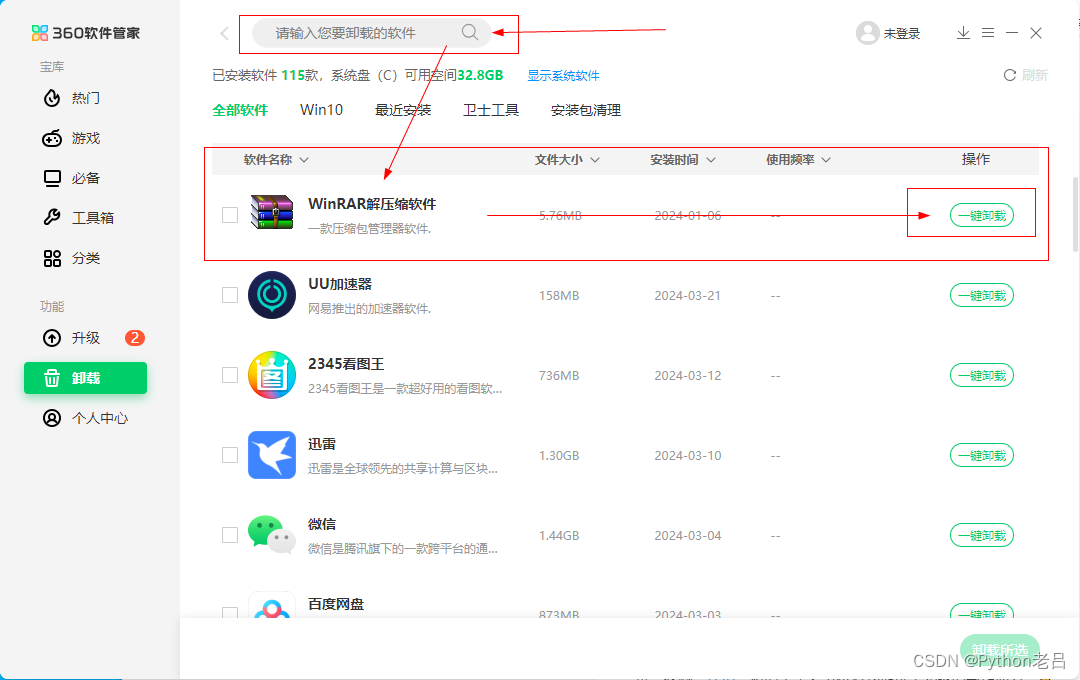Click 一键卸载 for UU加速器

click(982, 295)
